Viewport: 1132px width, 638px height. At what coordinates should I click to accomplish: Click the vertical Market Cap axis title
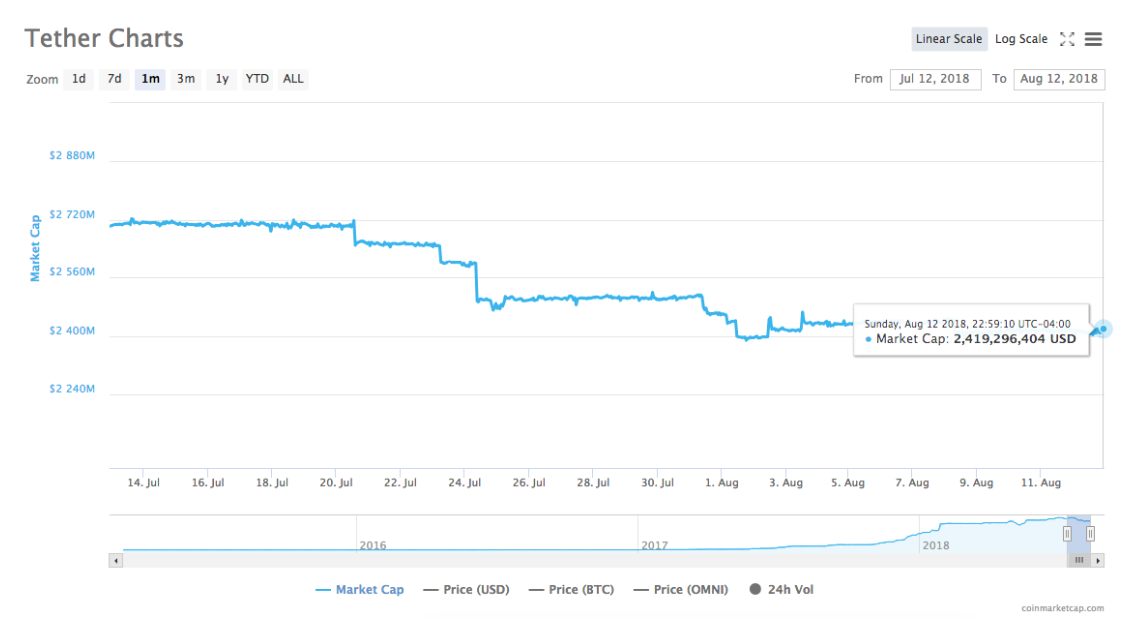(x=35, y=248)
